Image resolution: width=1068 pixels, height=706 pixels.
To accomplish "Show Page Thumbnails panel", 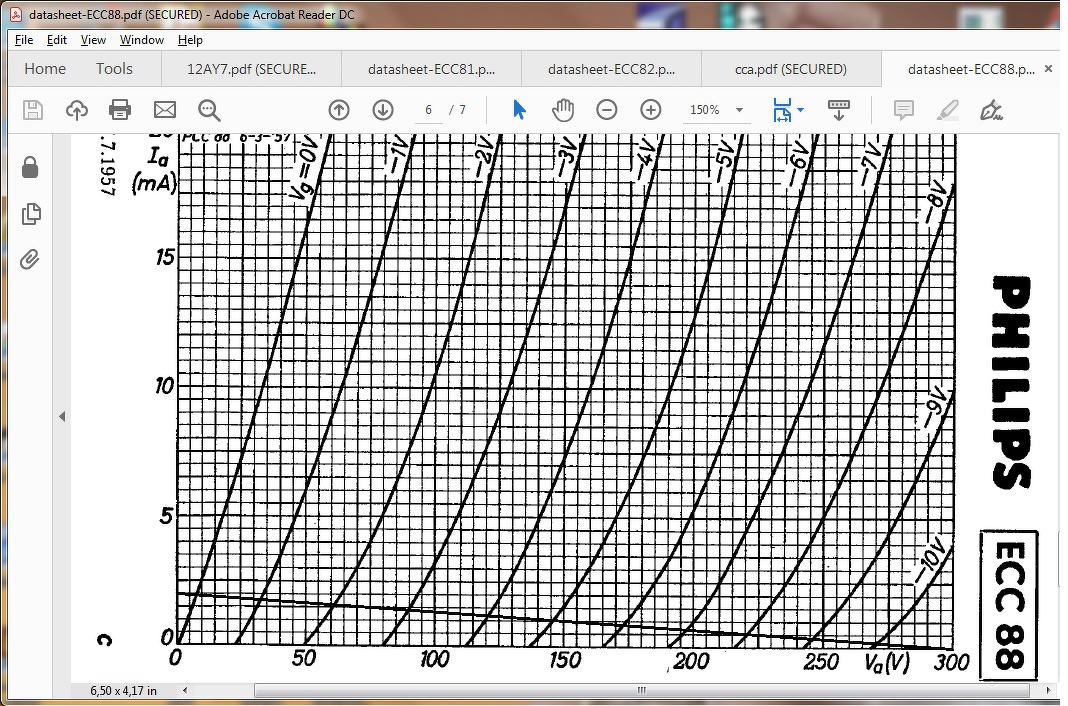I will point(31,214).
